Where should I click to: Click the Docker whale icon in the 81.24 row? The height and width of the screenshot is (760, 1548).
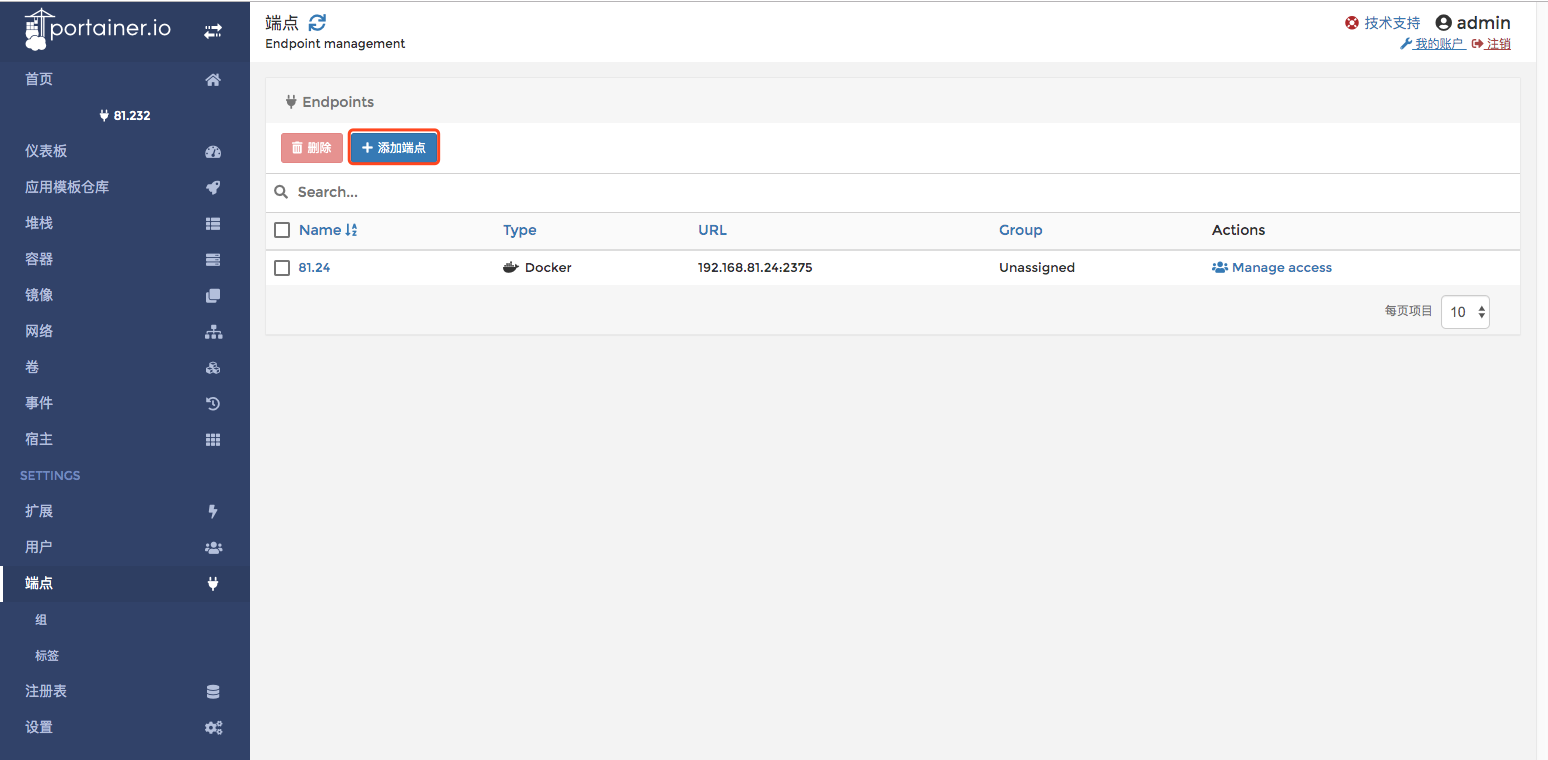pos(511,268)
